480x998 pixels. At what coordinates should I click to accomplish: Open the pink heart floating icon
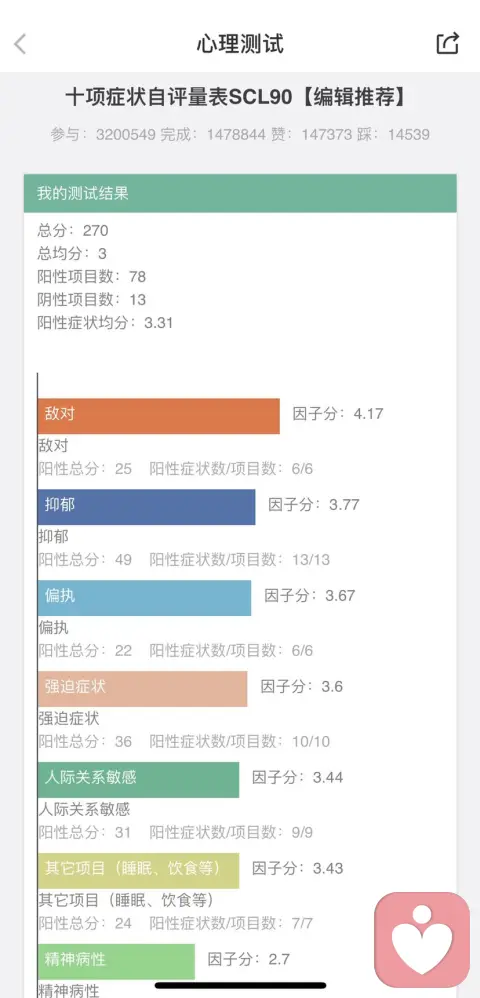[x=422, y=939]
